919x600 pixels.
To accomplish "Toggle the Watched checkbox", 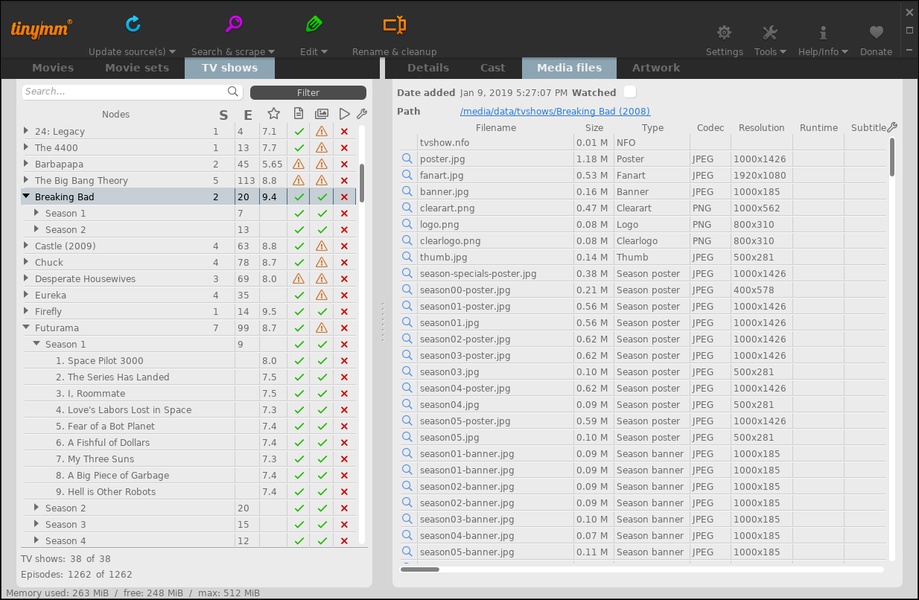I will click(629, 92).
